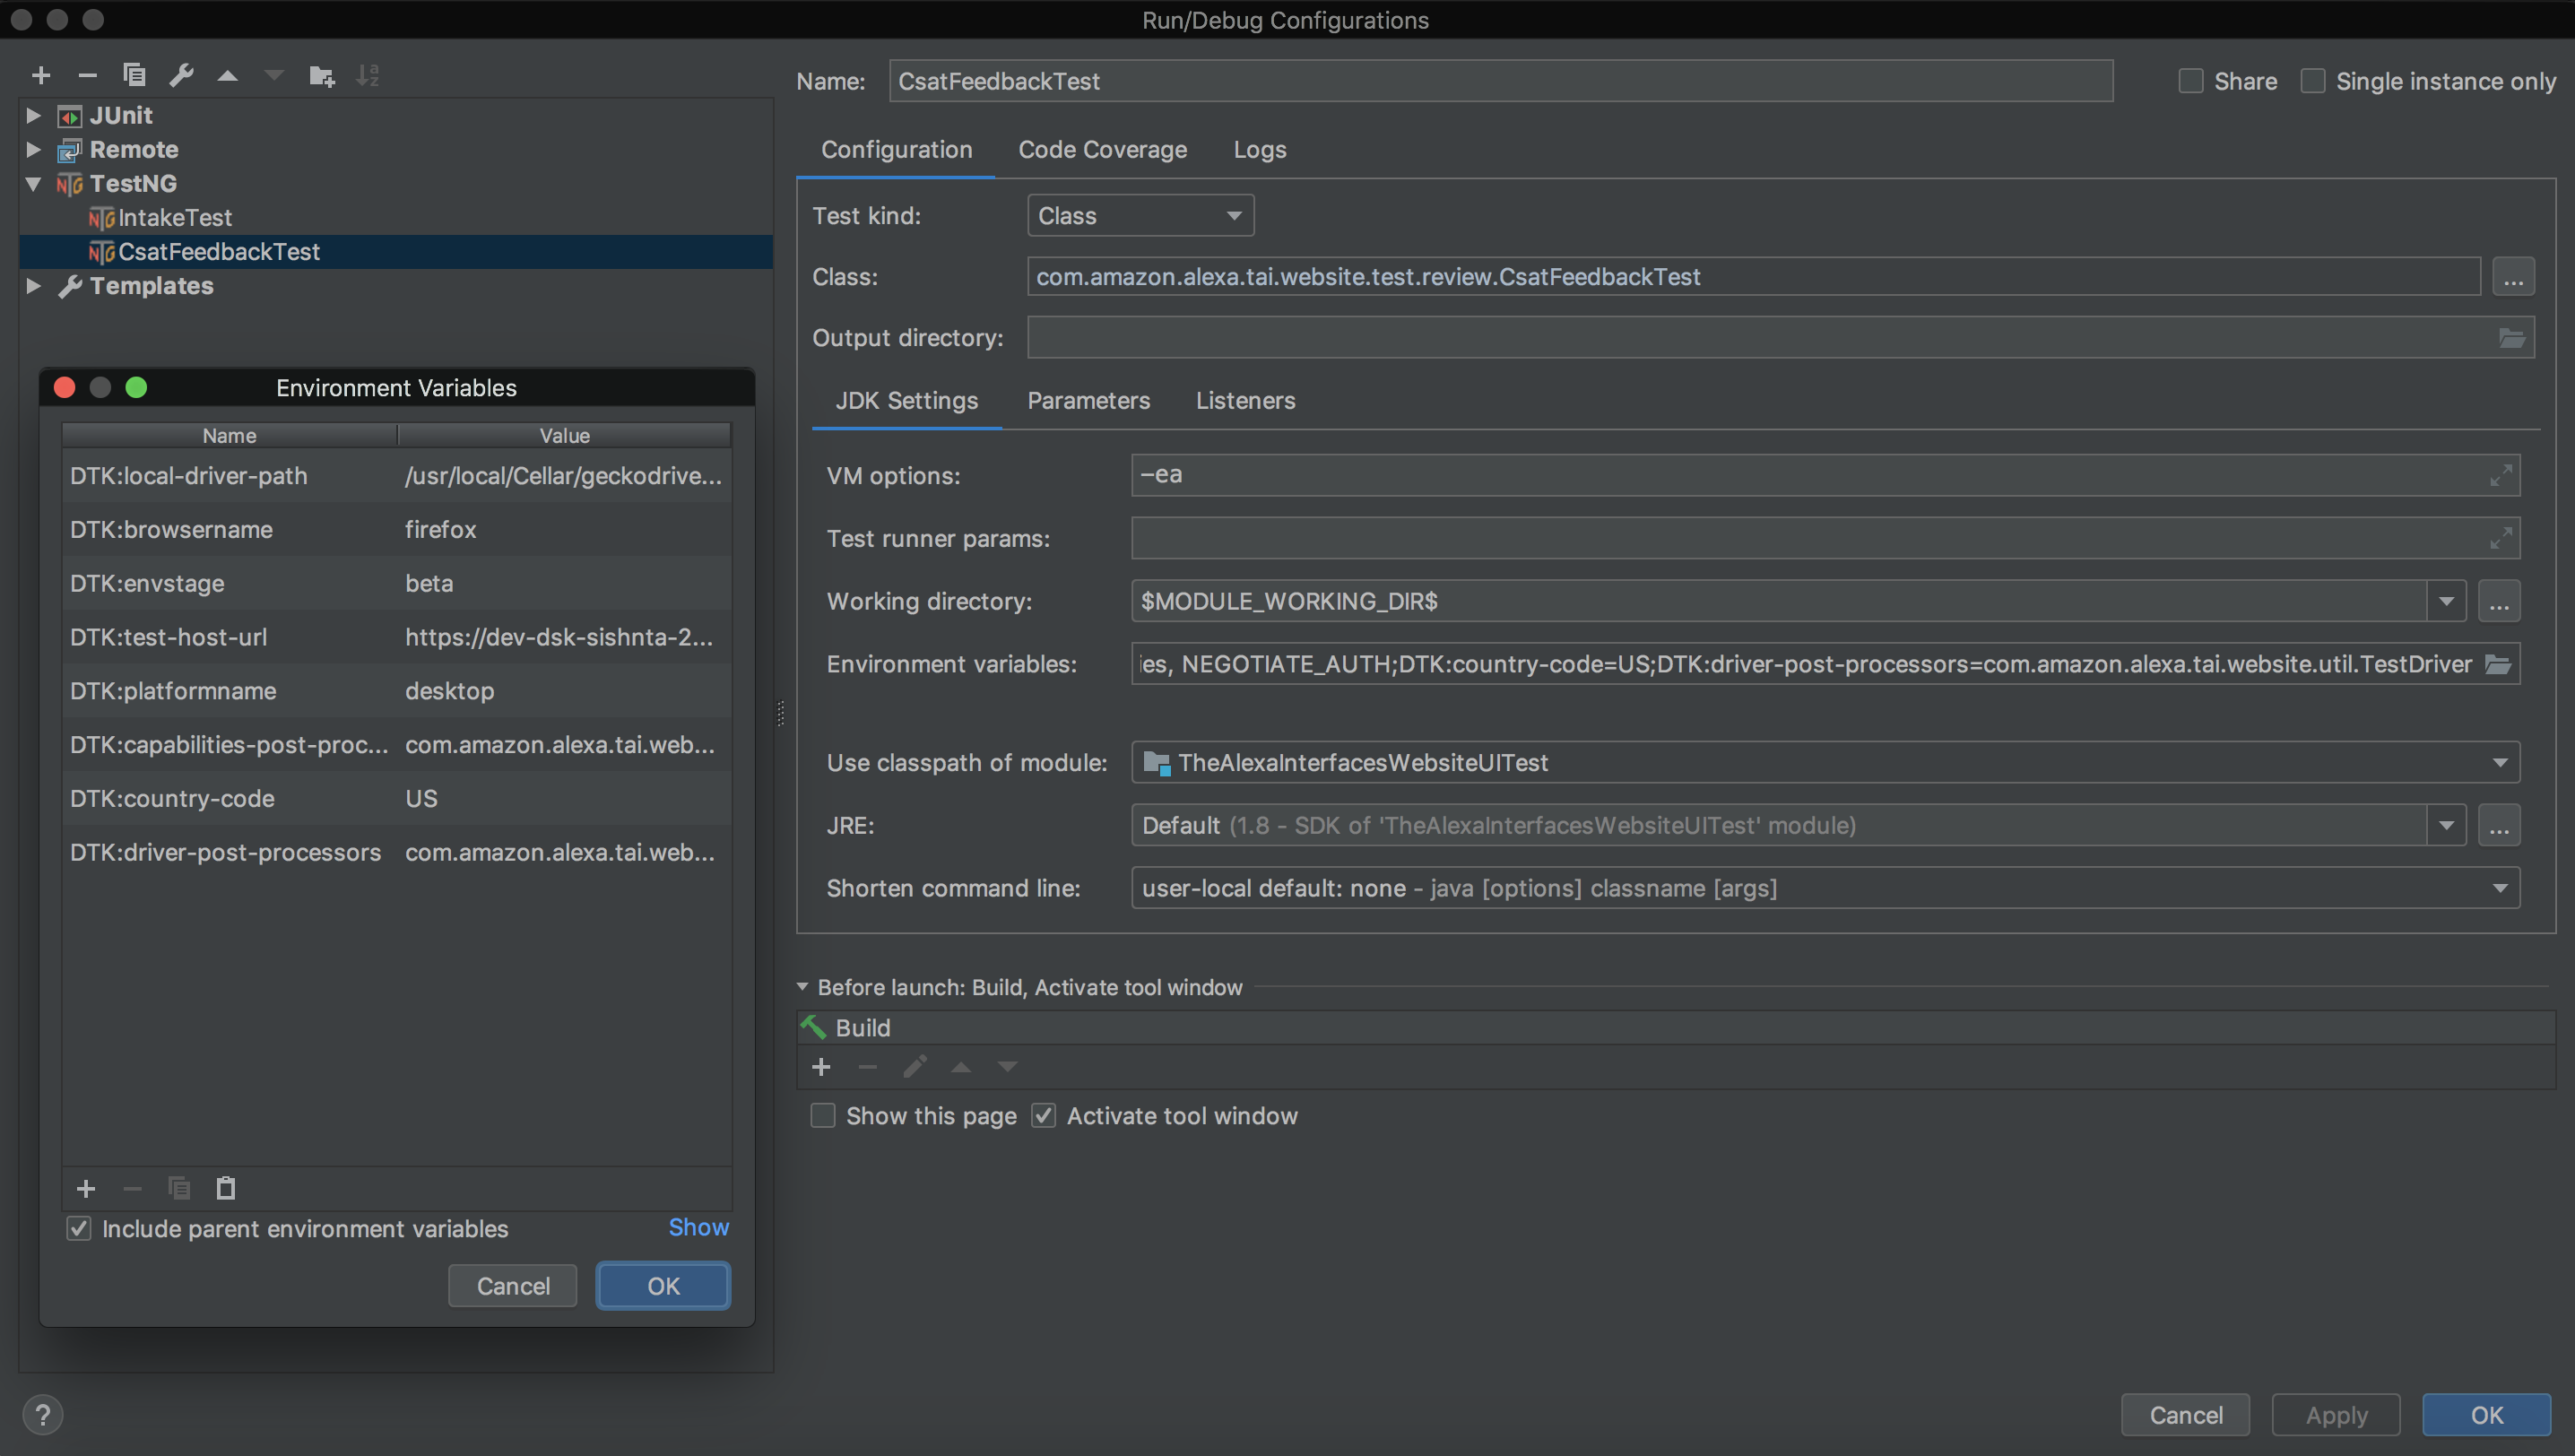Image resolution: width=2575 pixels, height=1456 pixels.
Task: Select CsatFeedbackTest configuration in tree
Action: pos(396,252)
